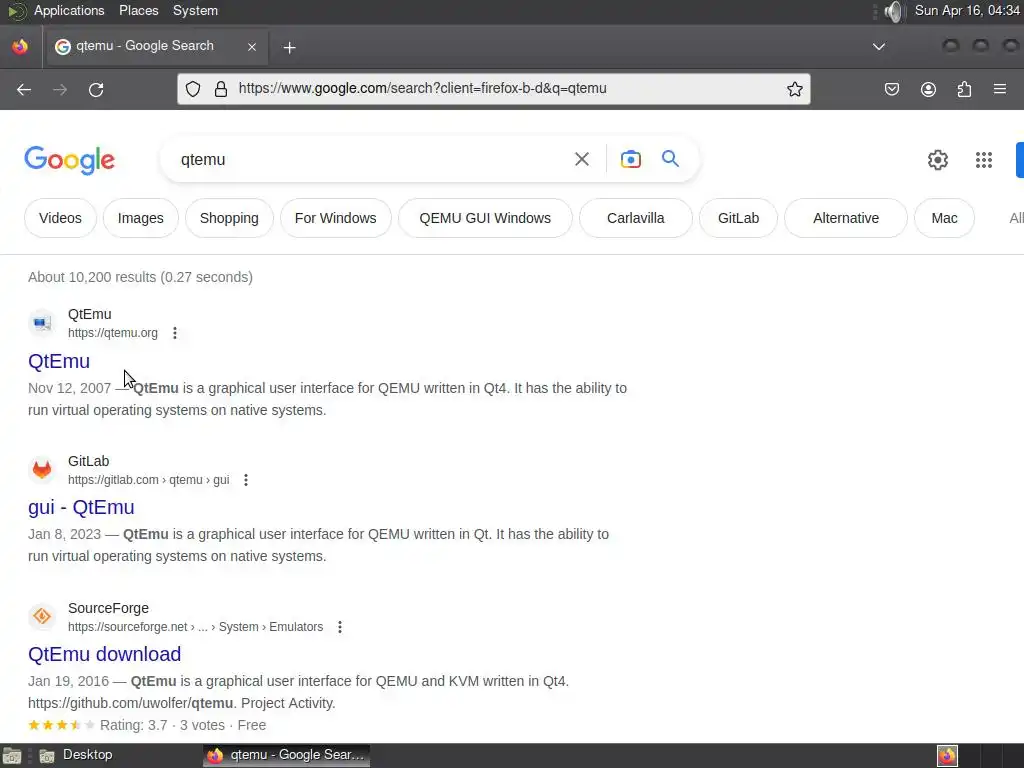Screen dimensions: 1024x768
Task: Click into the Google search field
Action: coord(366,159)
